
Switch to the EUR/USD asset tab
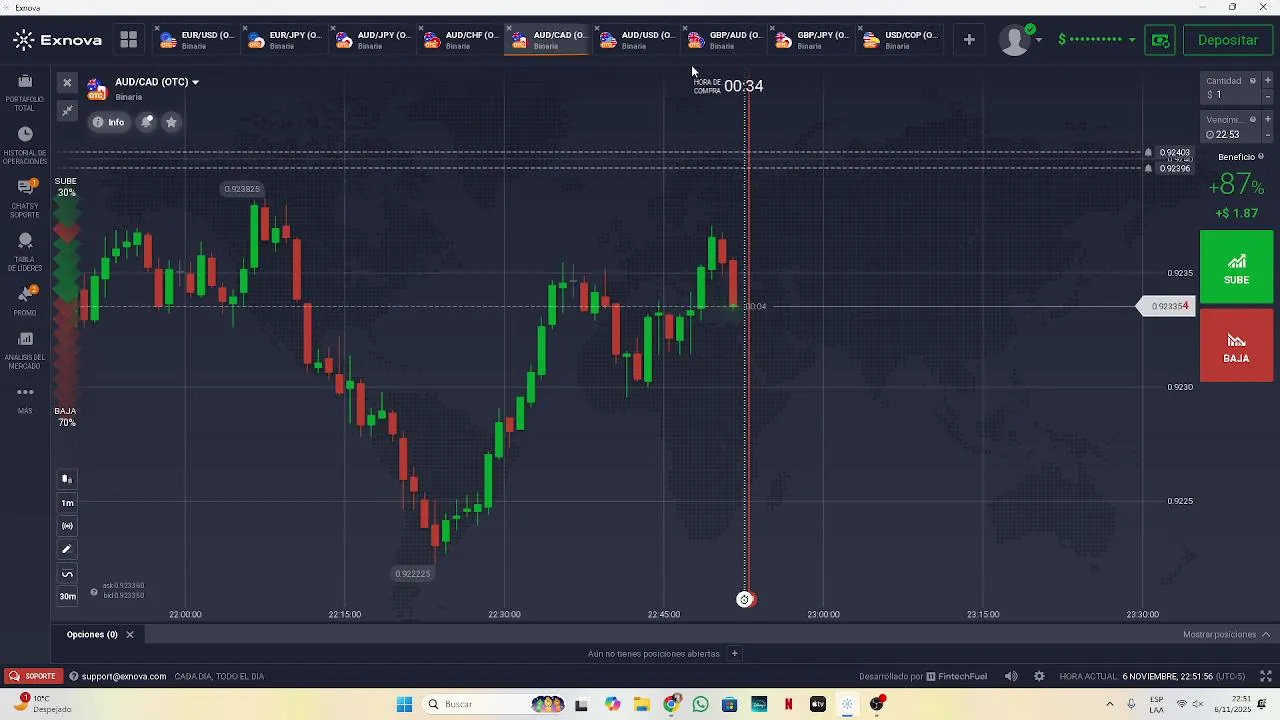[197, 40]
